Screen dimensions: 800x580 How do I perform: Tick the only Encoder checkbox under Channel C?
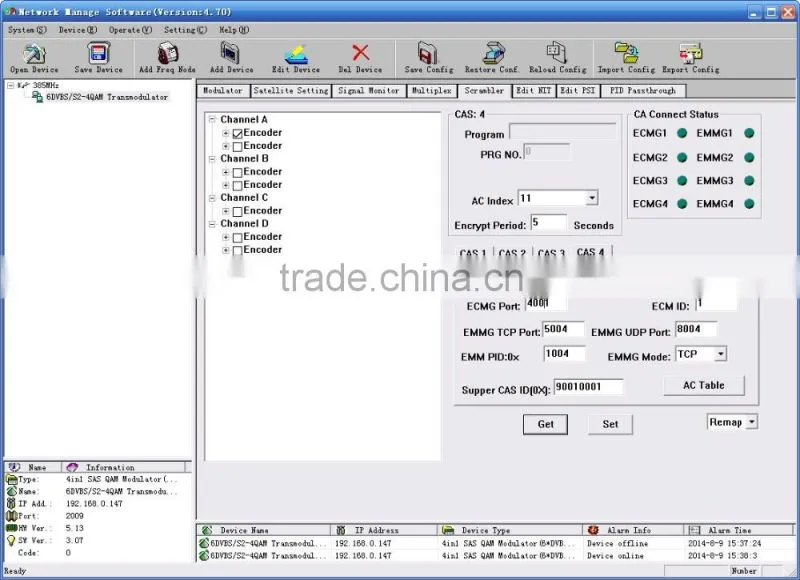pos(237,212)
